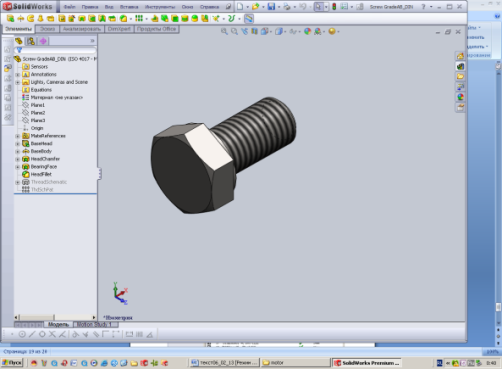
Task: Open the File Explorer folder icon in the task pane
Action: coord(460,77)
